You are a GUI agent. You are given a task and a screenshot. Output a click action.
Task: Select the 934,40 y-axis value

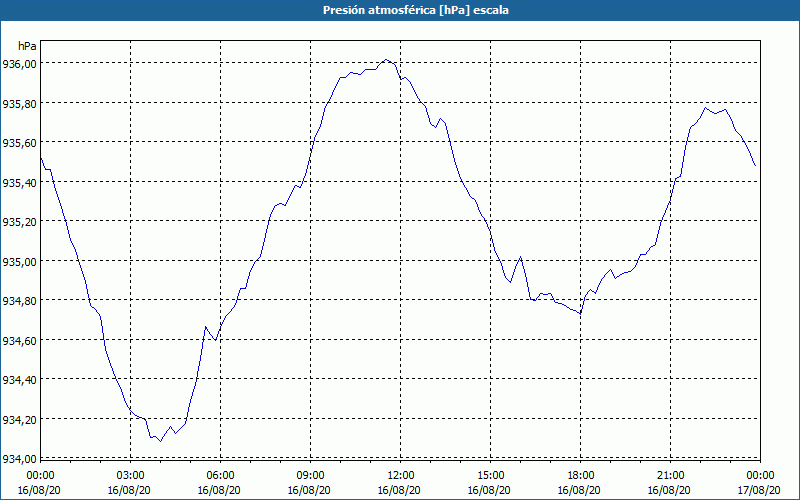pyautogui.click(x=19, y=380)
